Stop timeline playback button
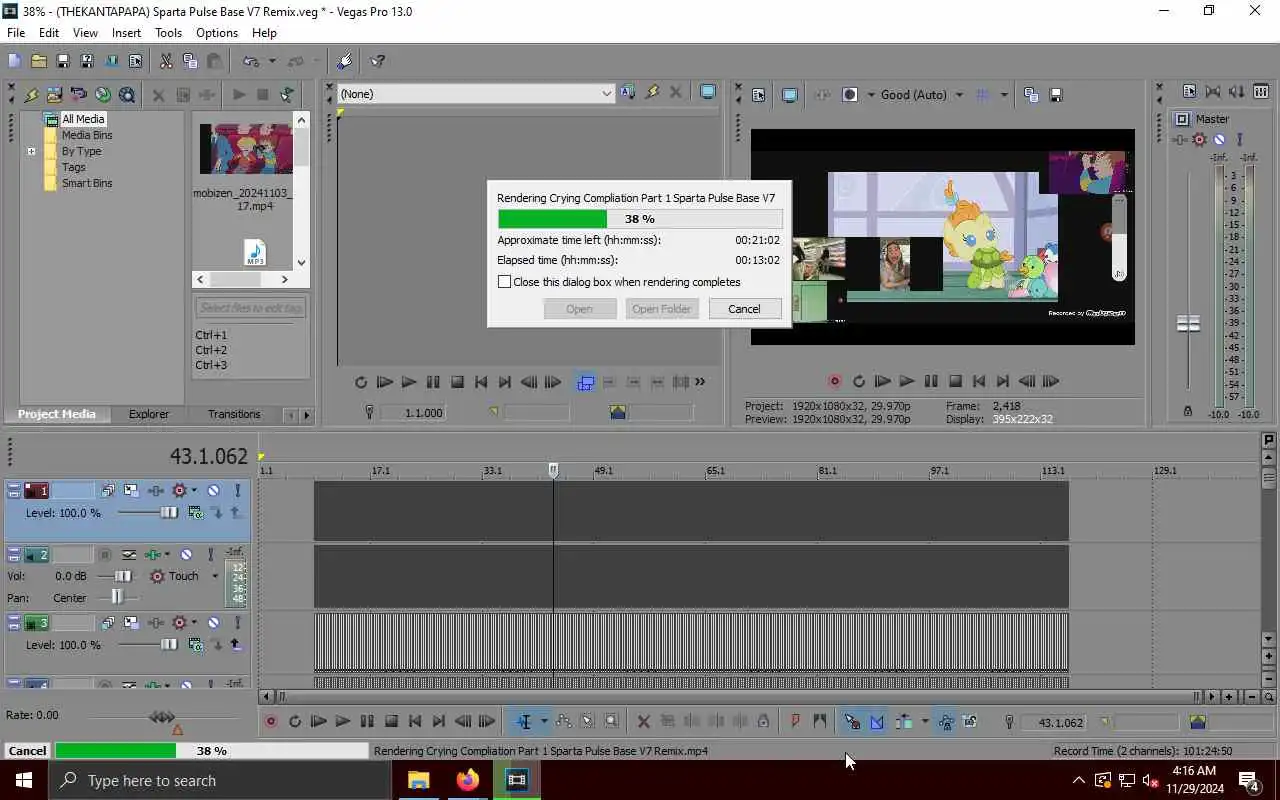The image size is (1280, 800). (391, 721)
